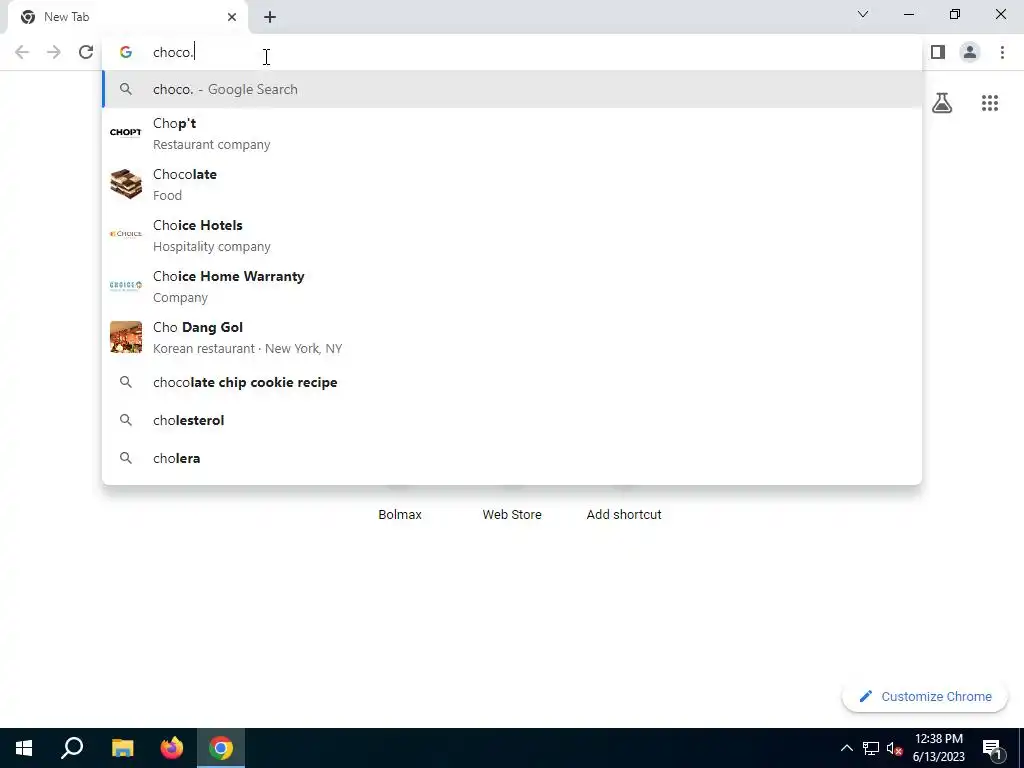Open File Explorer from taskbar
The height and width of the screenshot is (768, 1024).
tap(122, 748)
